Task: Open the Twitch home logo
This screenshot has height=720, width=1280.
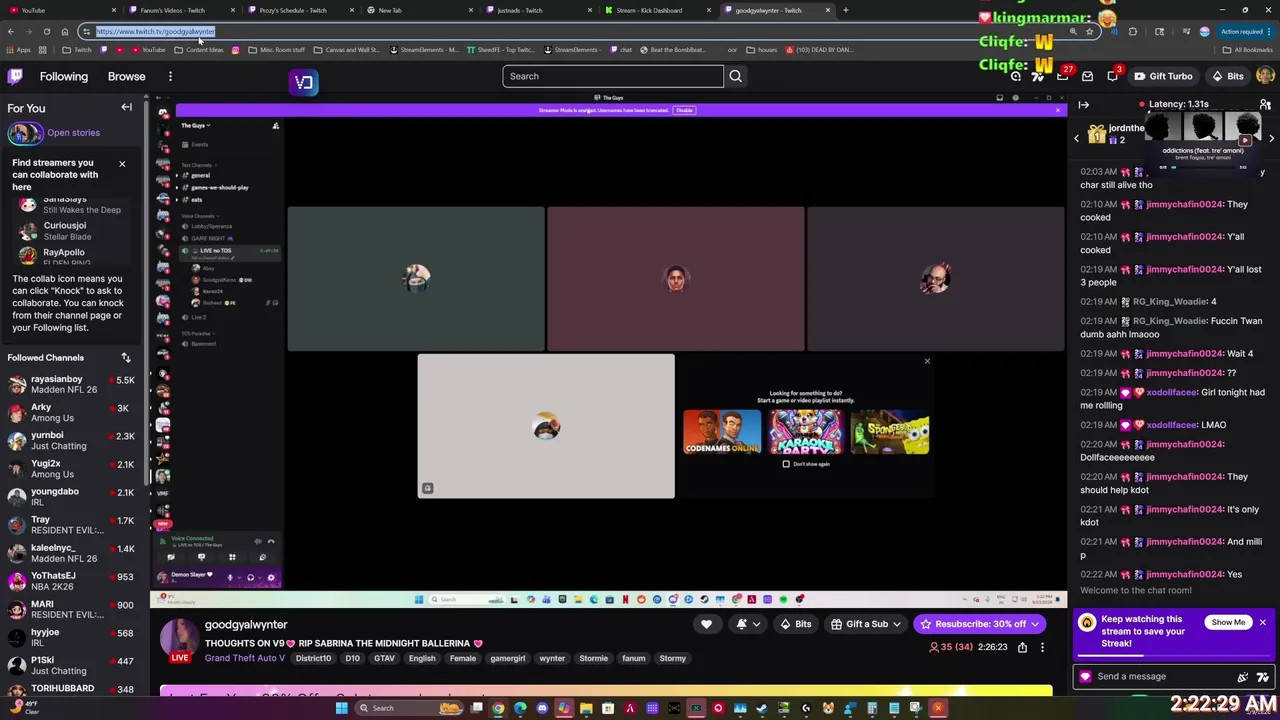Action: 15,76
